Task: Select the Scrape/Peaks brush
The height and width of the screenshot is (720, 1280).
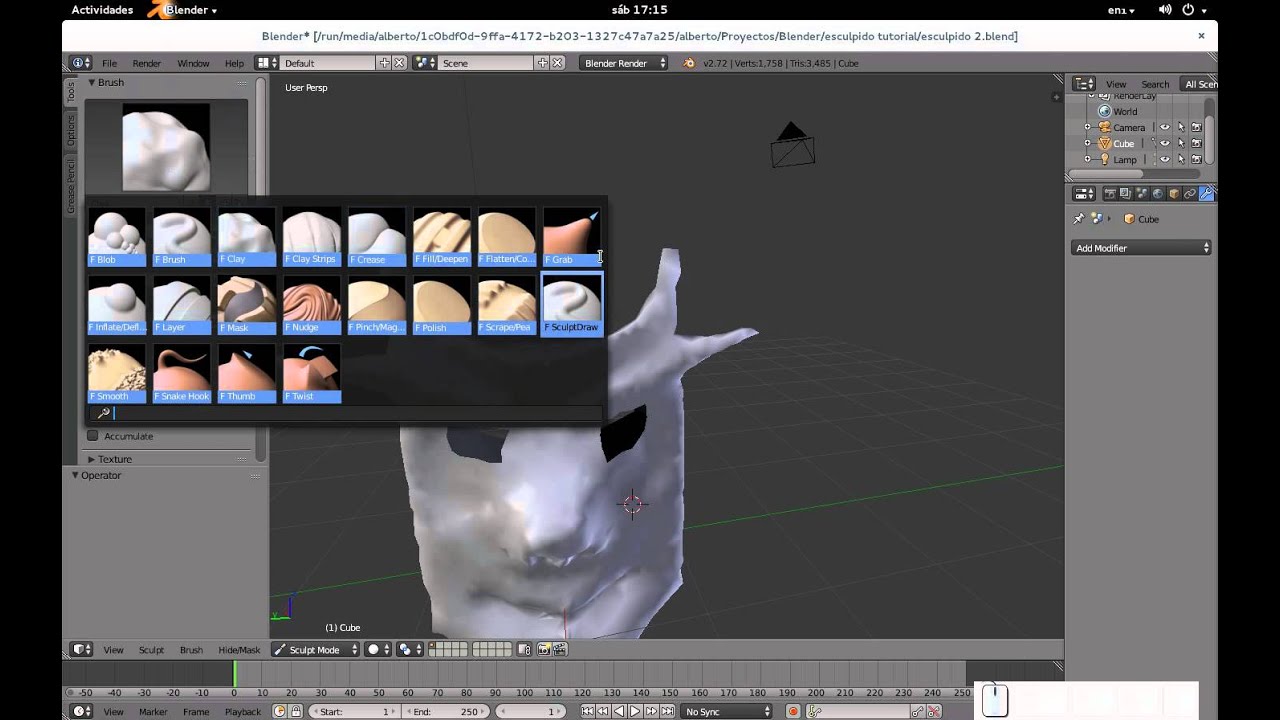Action: tap(507, 306)
